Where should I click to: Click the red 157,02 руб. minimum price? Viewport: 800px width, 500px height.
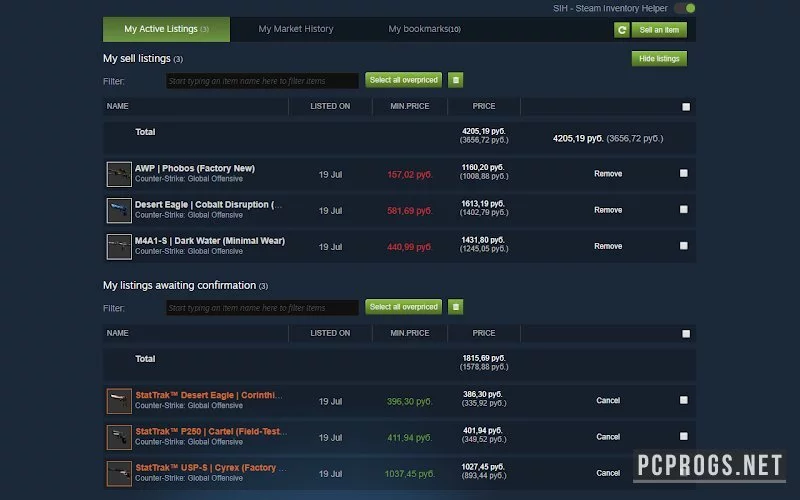tap(410, 174)
